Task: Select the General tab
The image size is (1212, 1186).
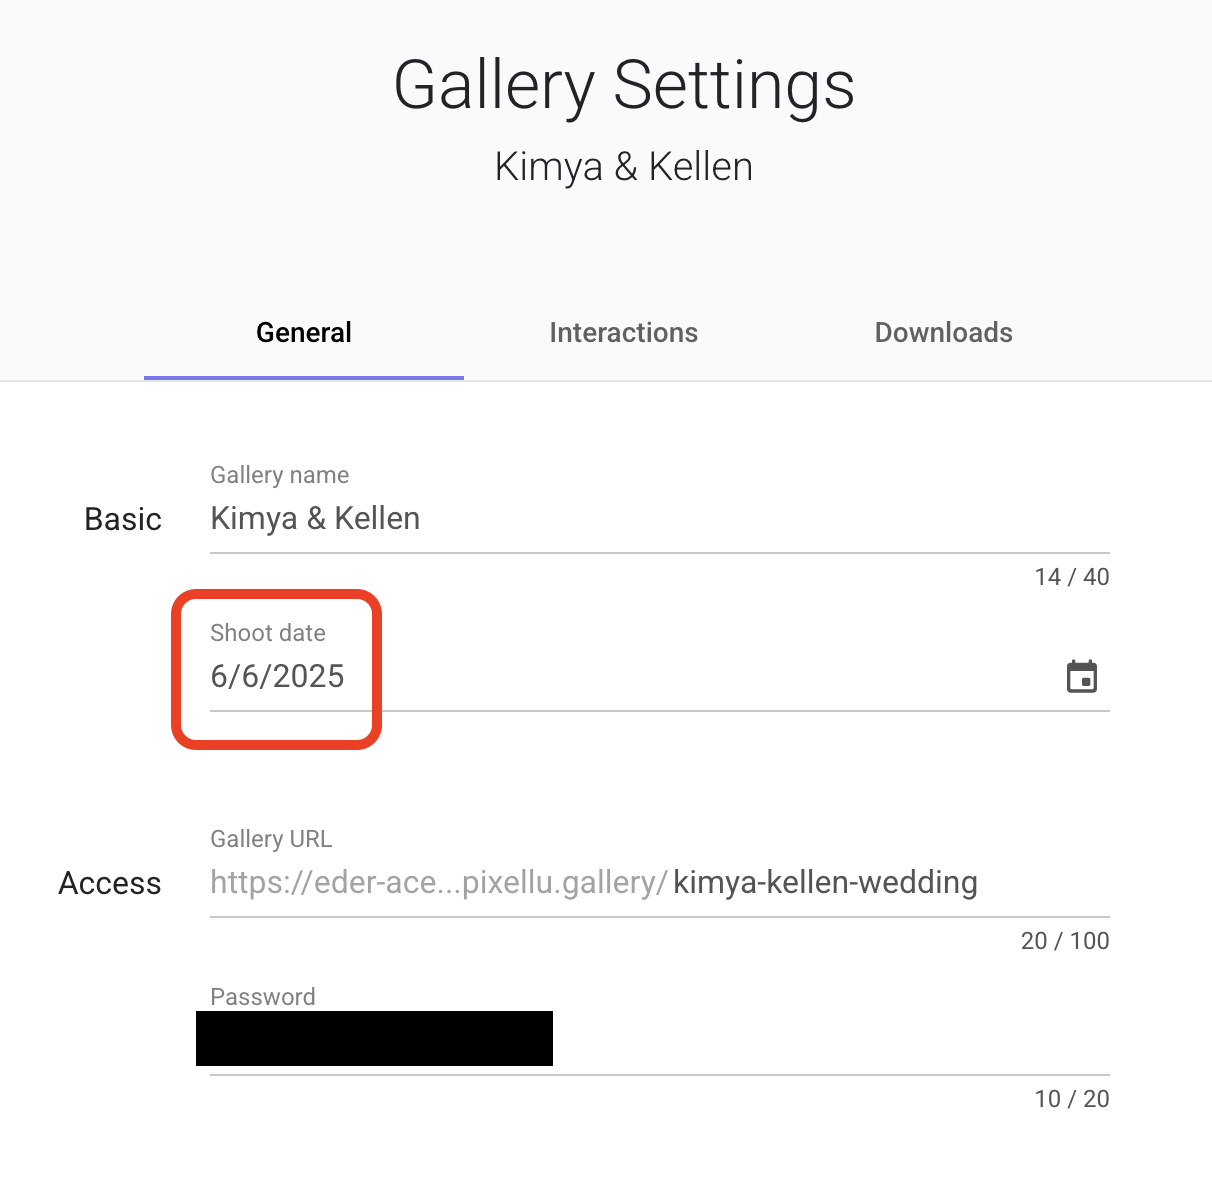Action: coord(304,332)
